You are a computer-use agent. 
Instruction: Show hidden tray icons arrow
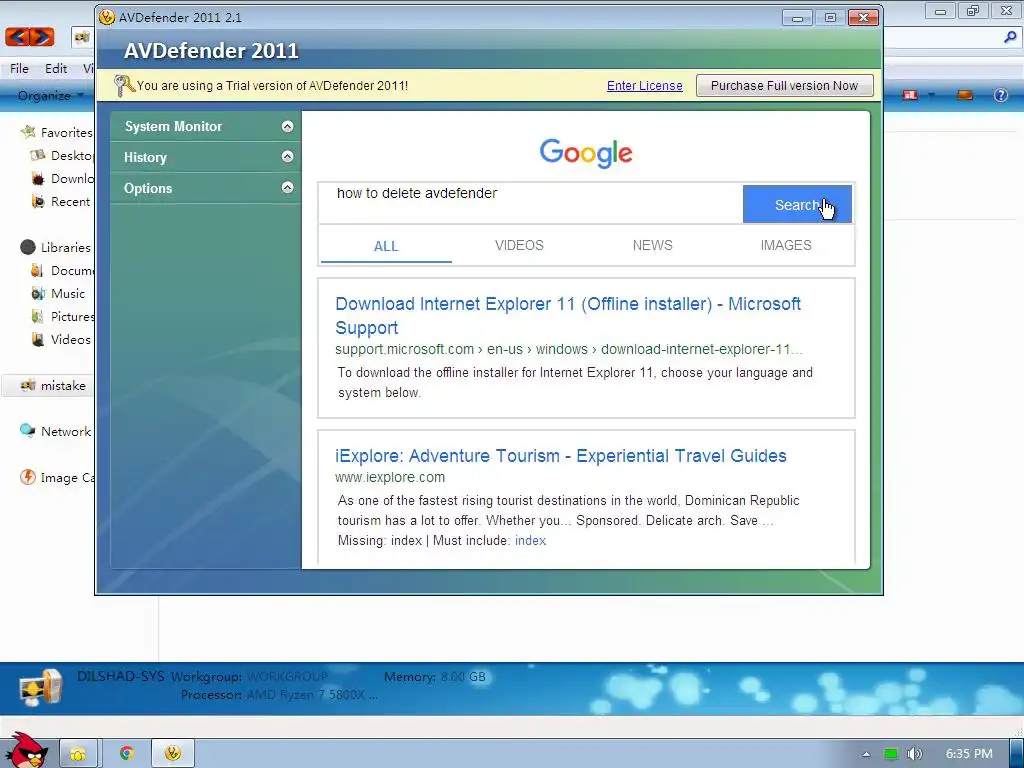pyautogui.click(x=866, y=754)
